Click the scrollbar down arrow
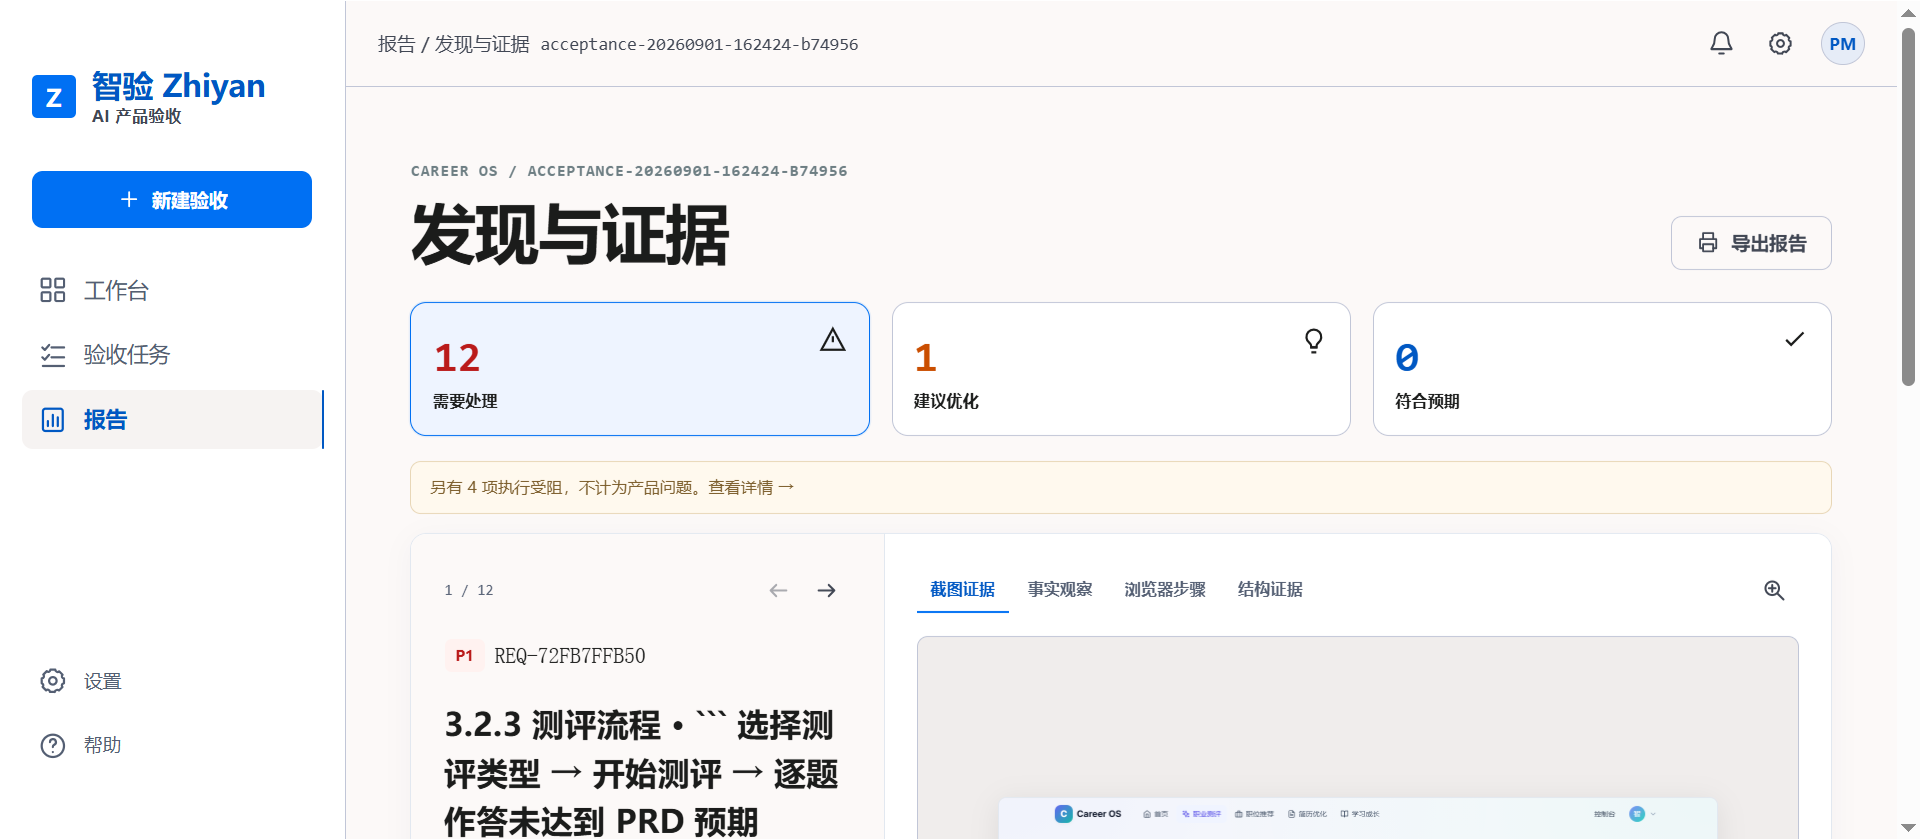Screen dimensions: 1920x839 pyautogui.click(x=1908, y=828)
